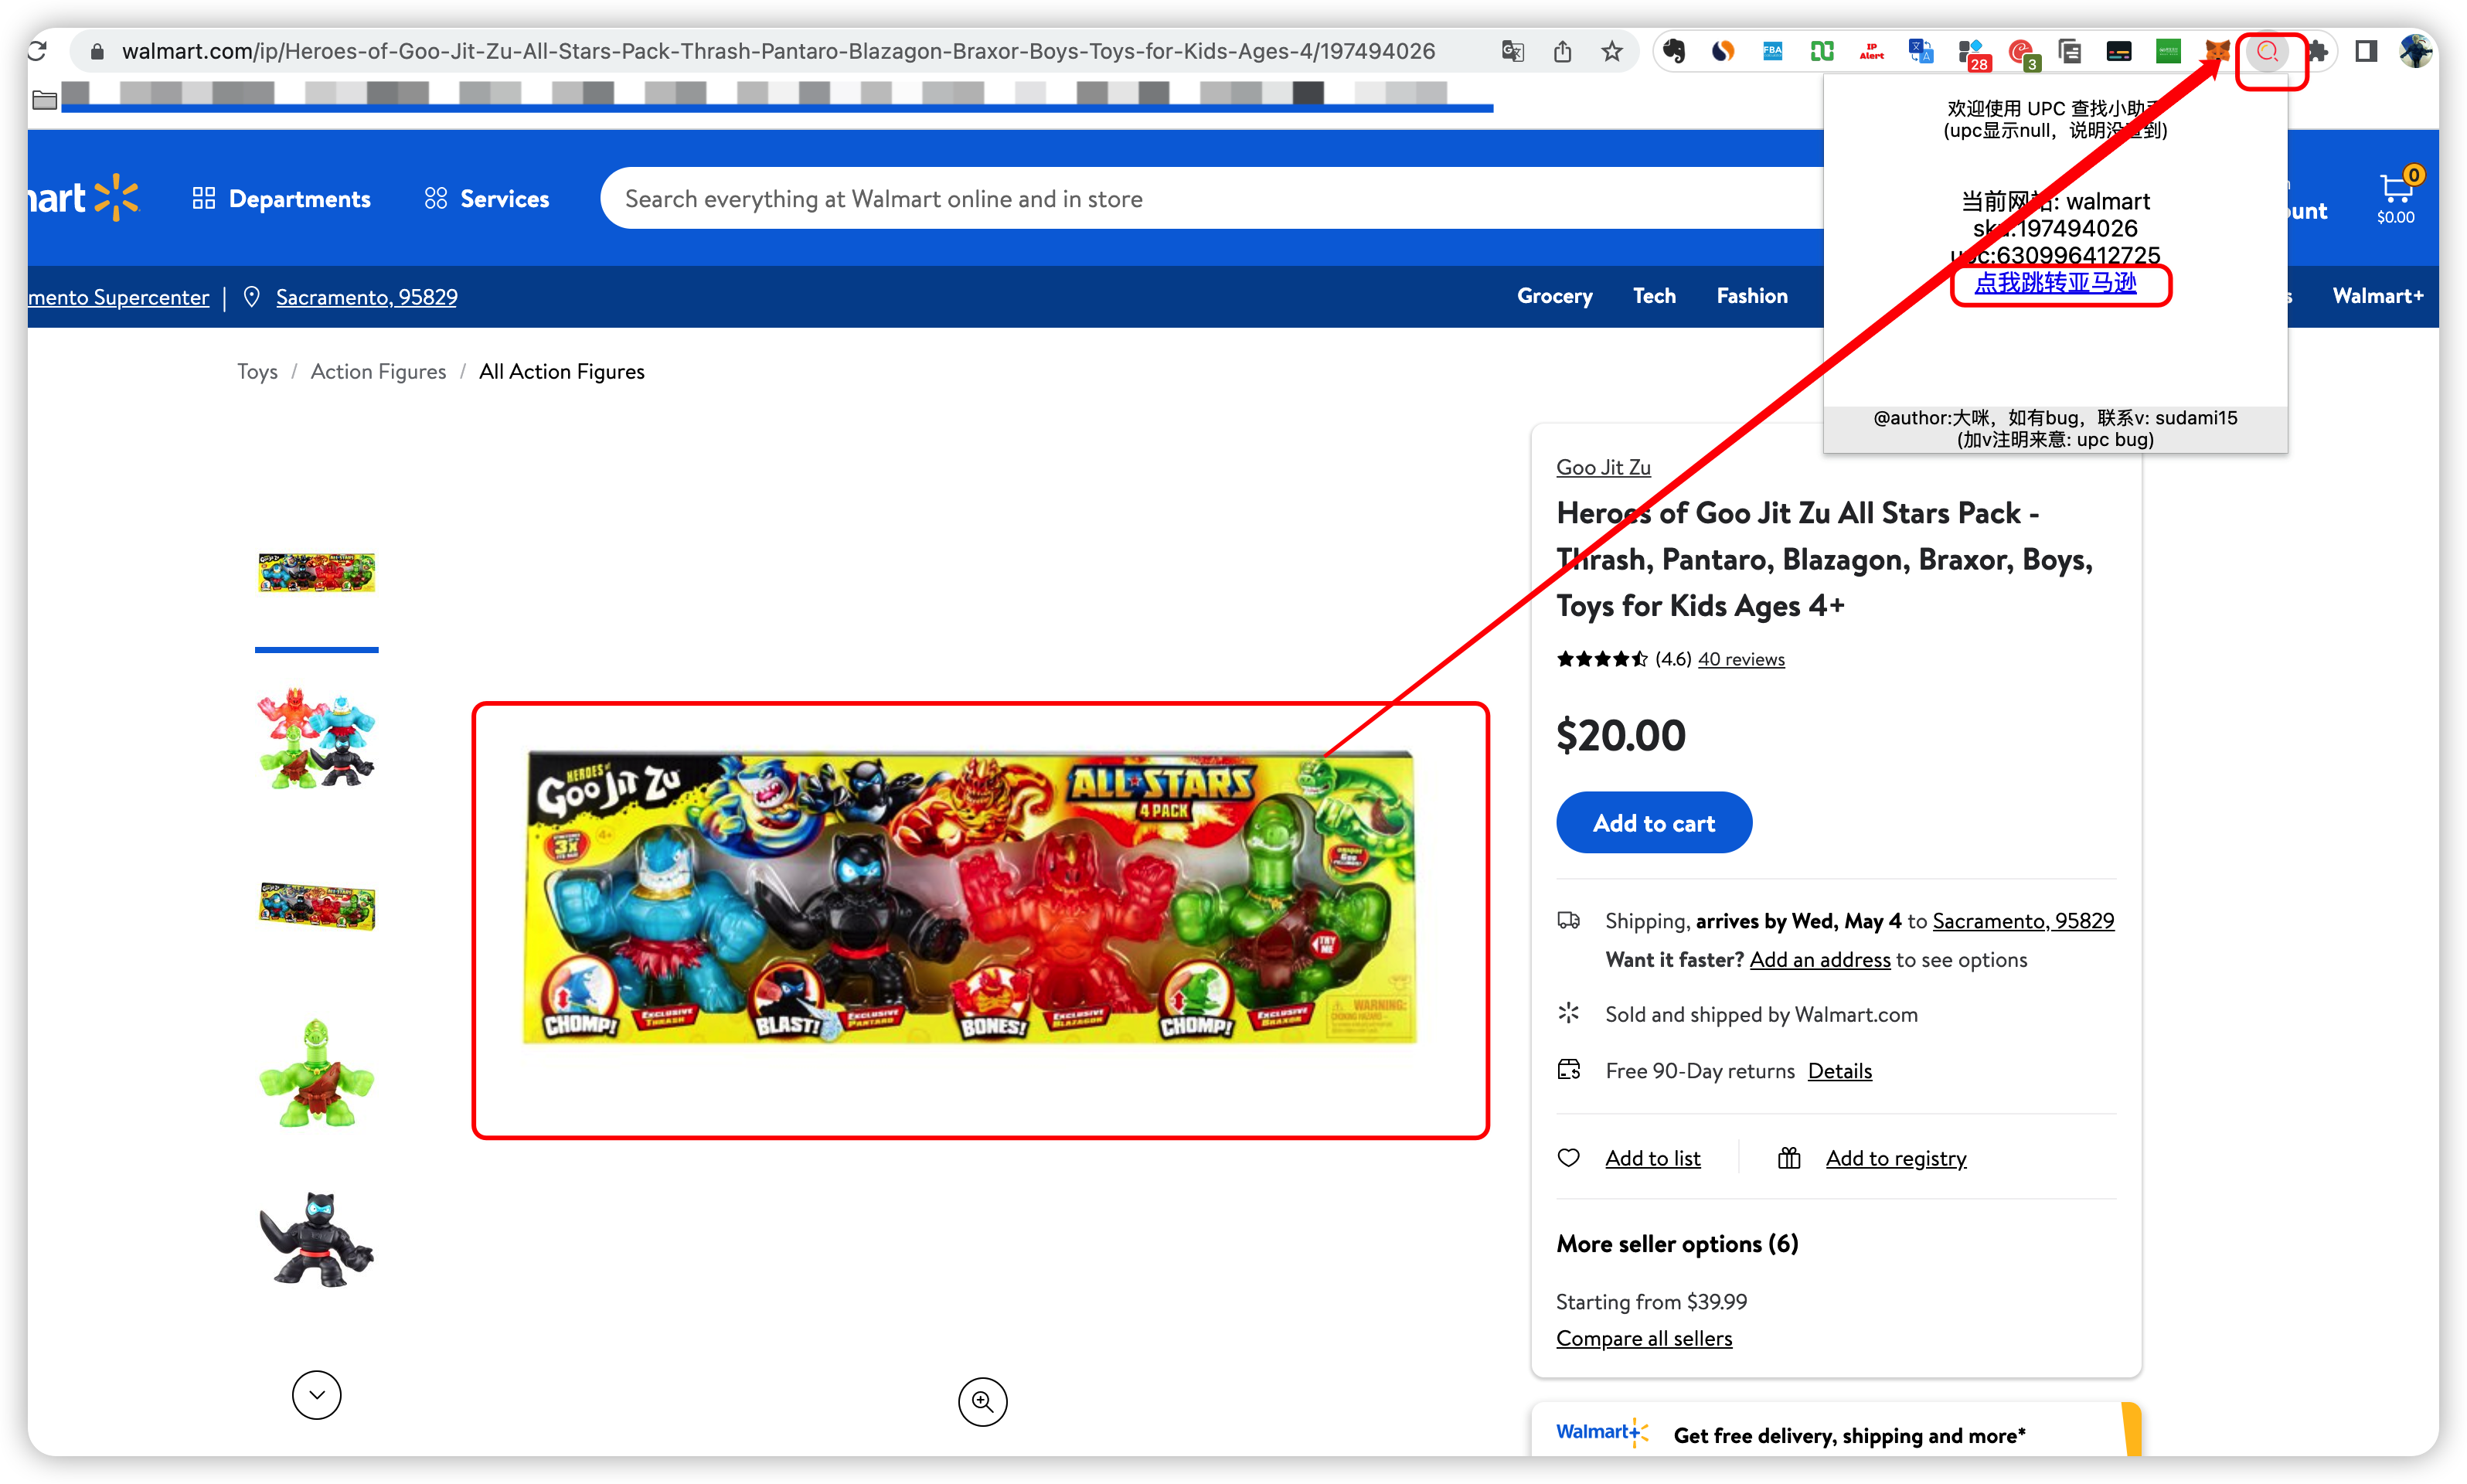
Task: Click the 40 reviews link
Action: 1741,659
